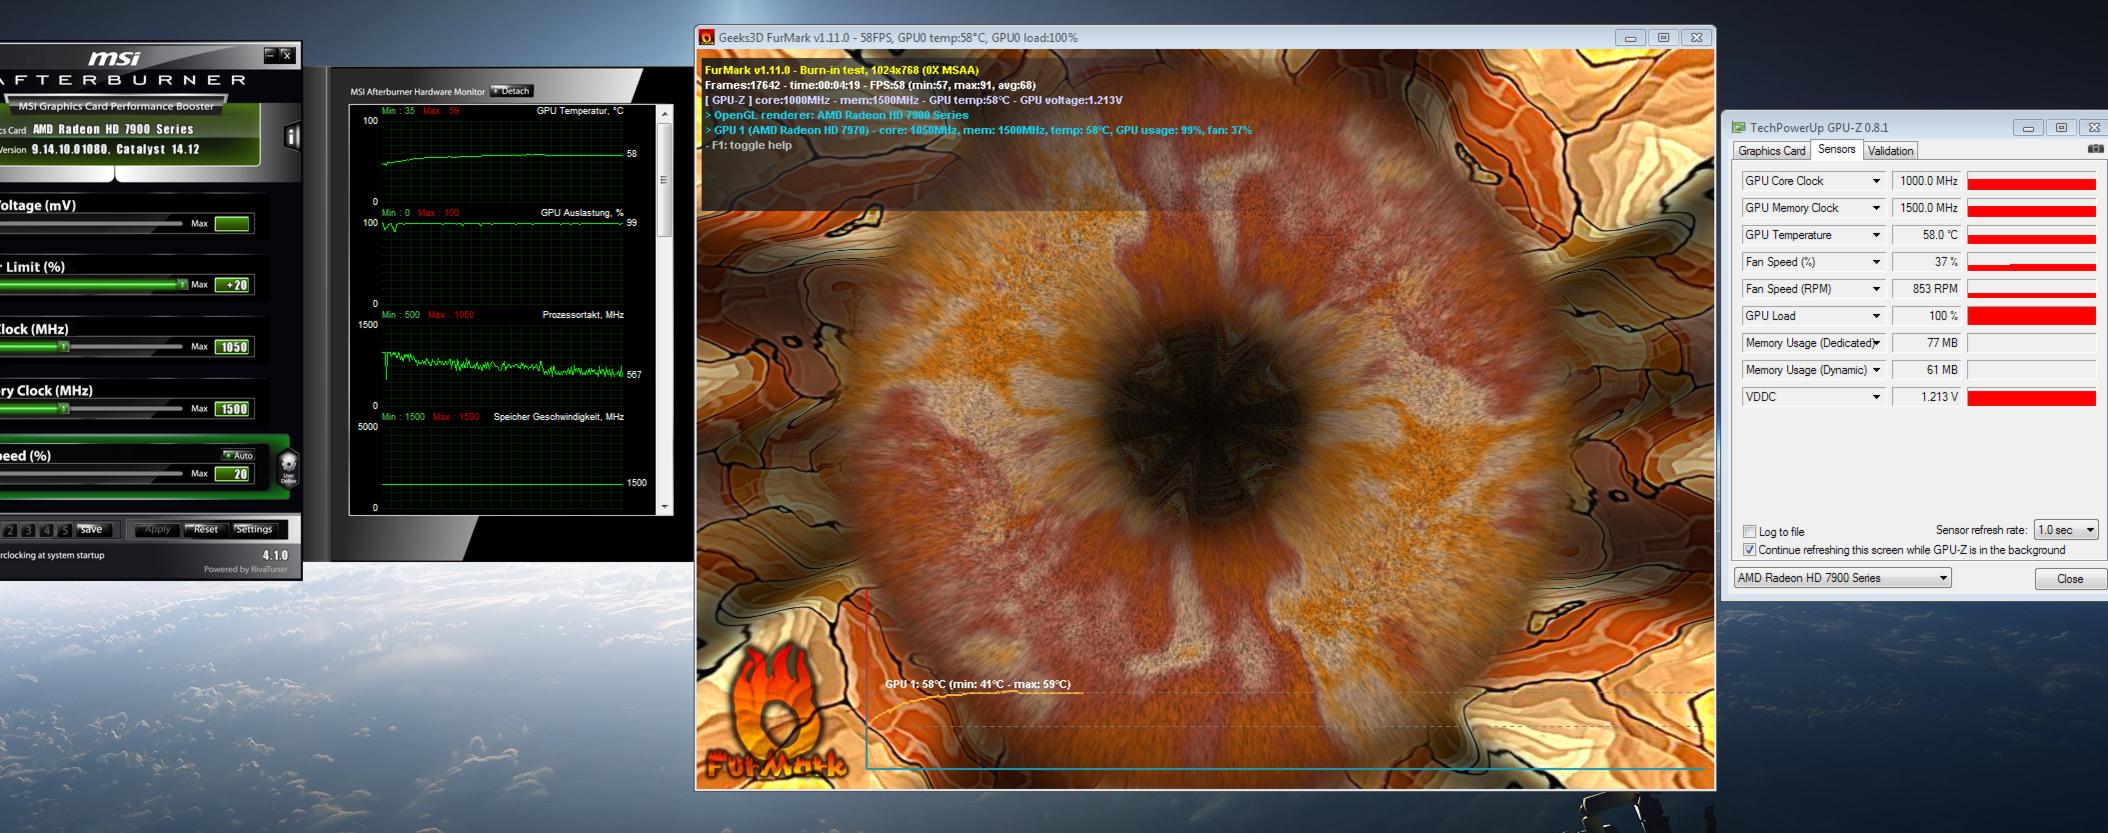Minimize the MSI Afterburner window
Viewport: 2108px width, 833px height.
coord(271,55)
